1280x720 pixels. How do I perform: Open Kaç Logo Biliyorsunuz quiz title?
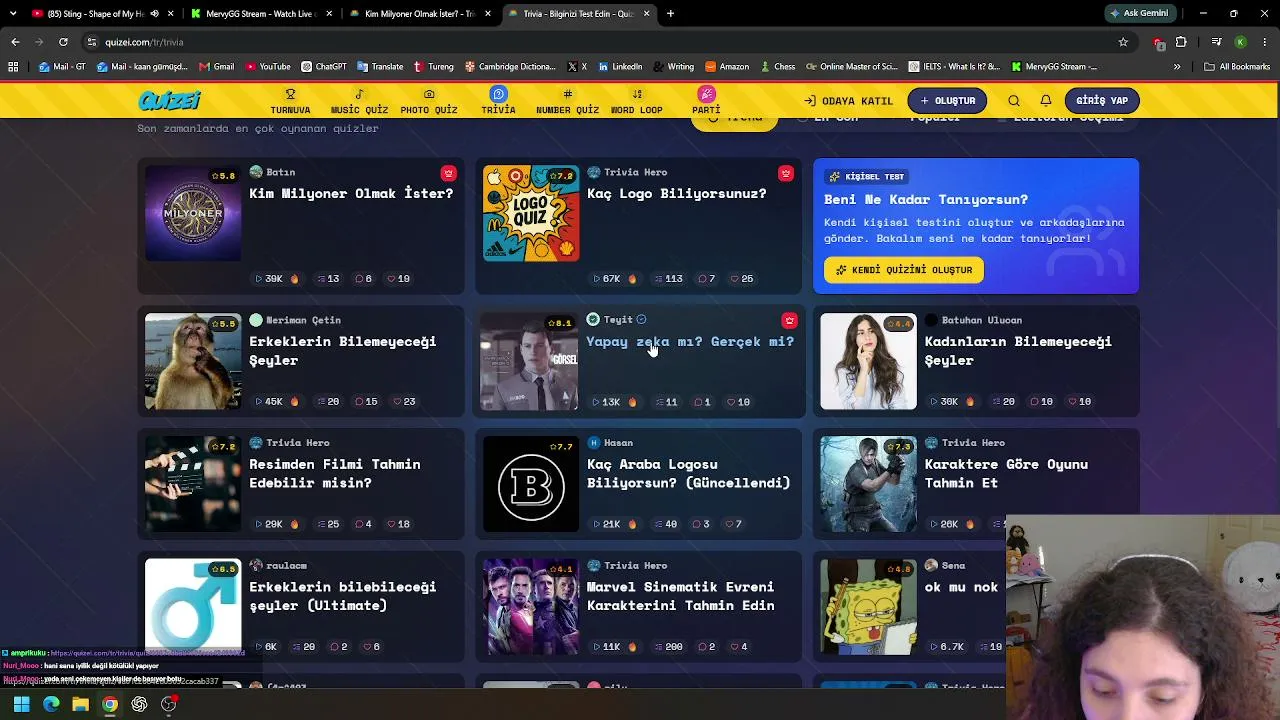click(x=676, y=193)
